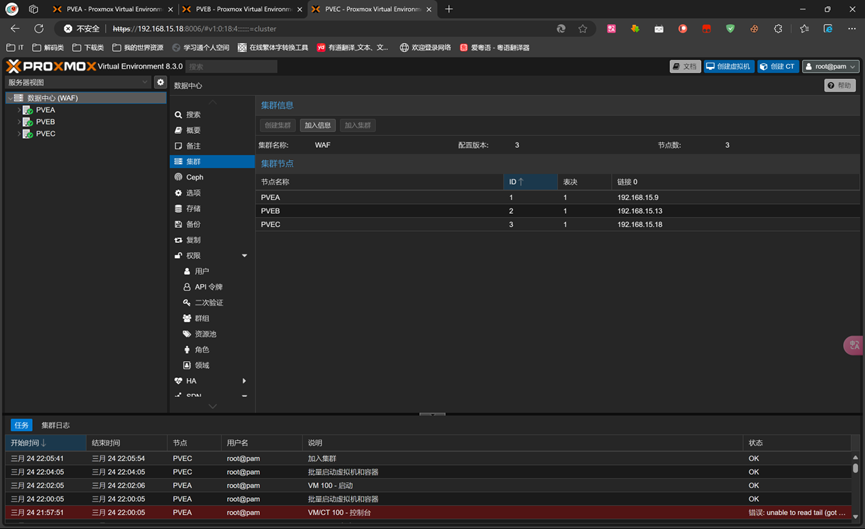Select the 集群 cluster menu item

pos(212,162)
